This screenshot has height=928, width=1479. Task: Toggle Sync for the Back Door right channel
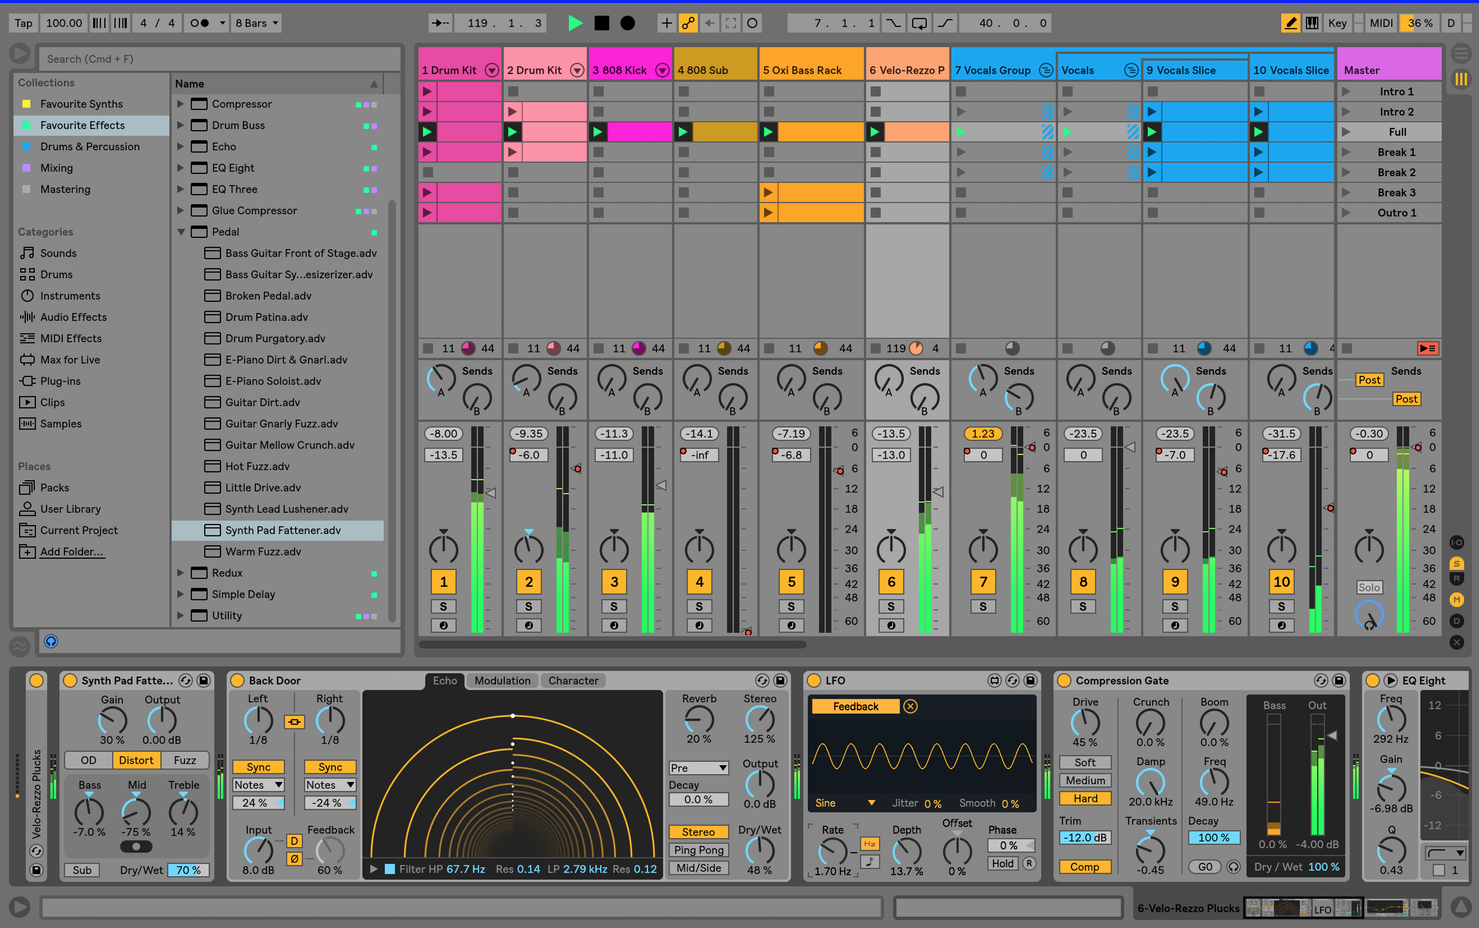point(330,766)
